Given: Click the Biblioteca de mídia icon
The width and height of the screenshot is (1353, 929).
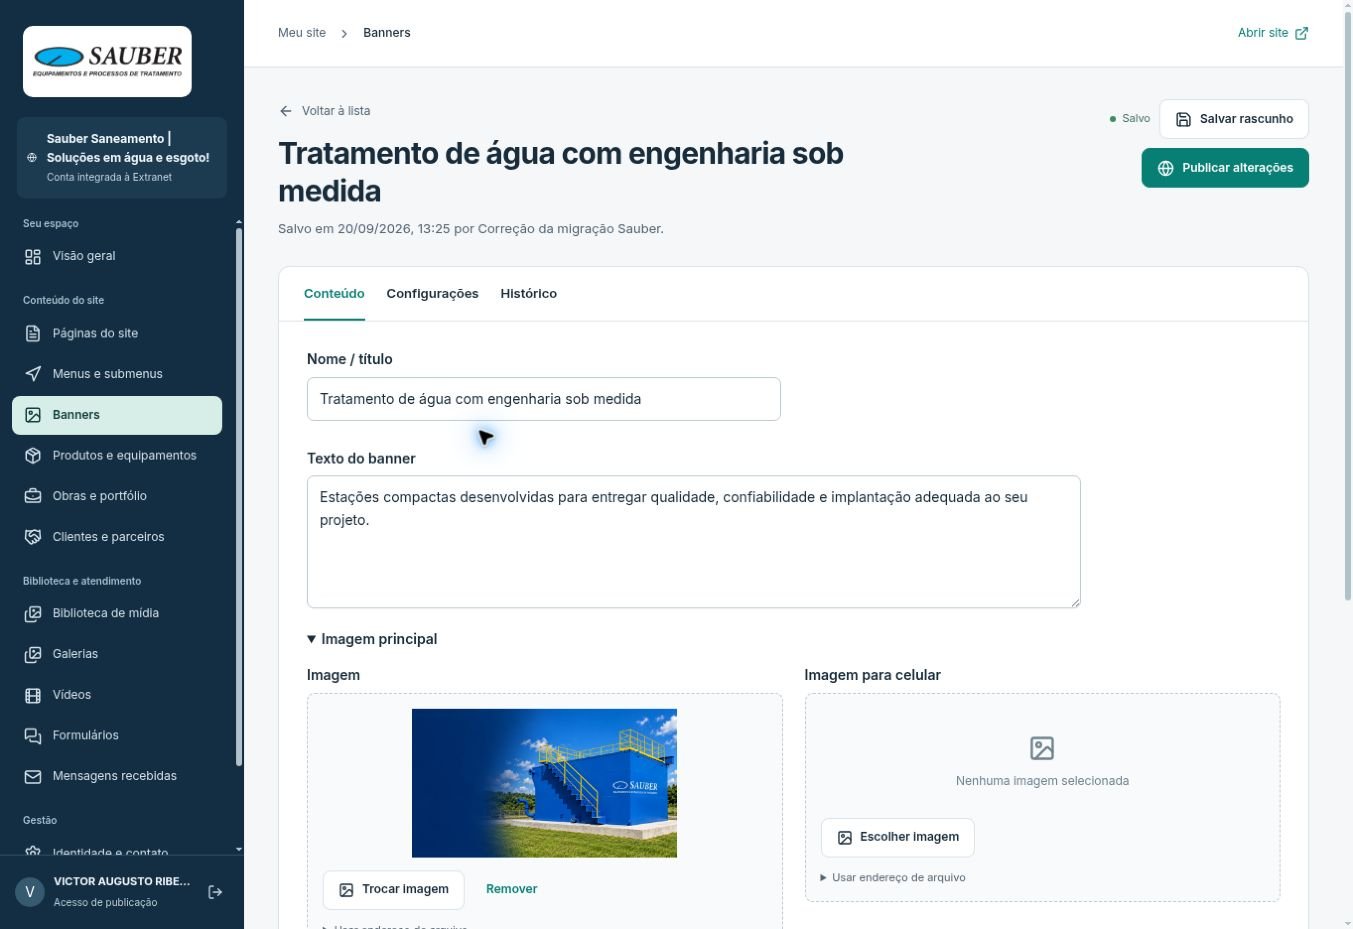Looking at the screenshot, I should 33,614.
